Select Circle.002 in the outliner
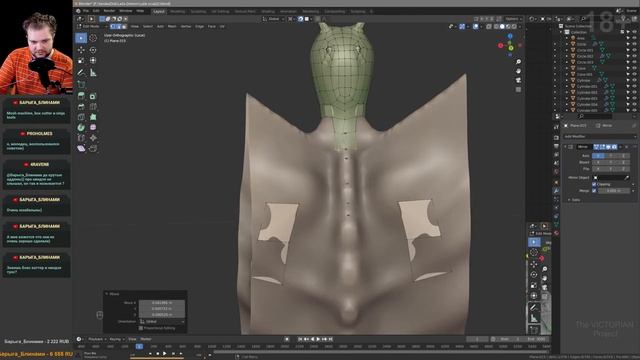 585,56
